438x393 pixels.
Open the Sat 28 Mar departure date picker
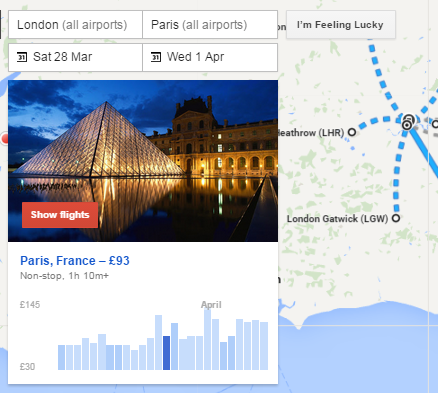tap(75, 57)
